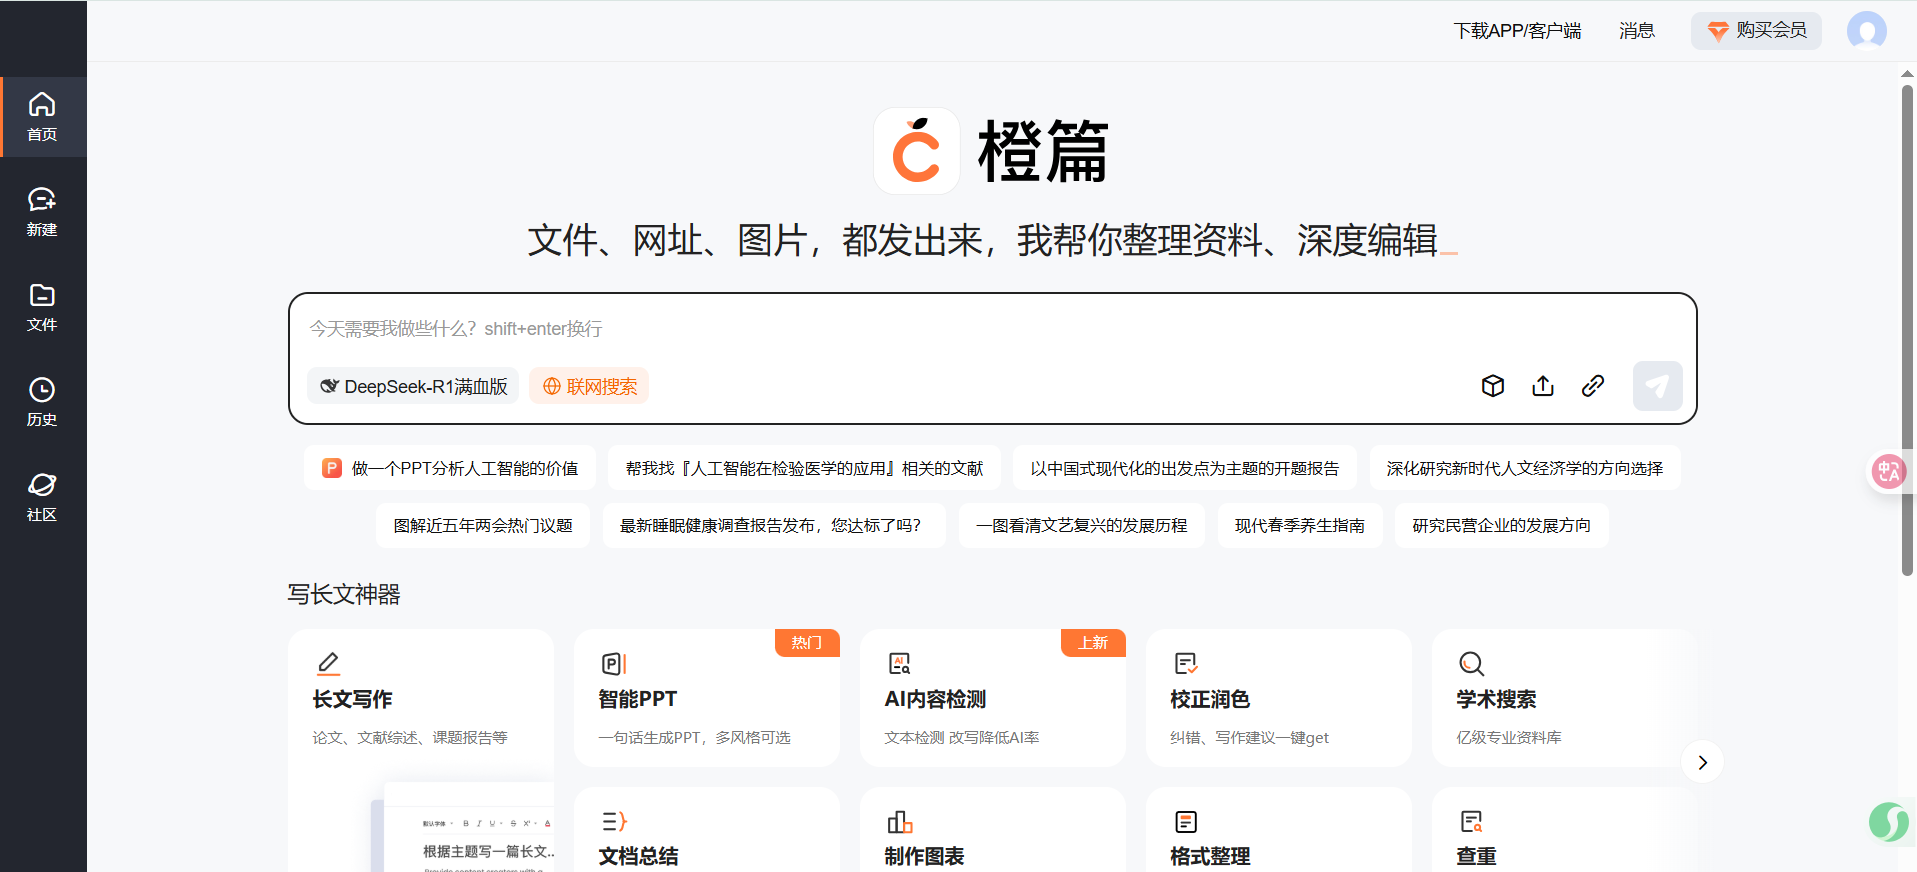Click the link attachment icon

(x=1593, y=386)
